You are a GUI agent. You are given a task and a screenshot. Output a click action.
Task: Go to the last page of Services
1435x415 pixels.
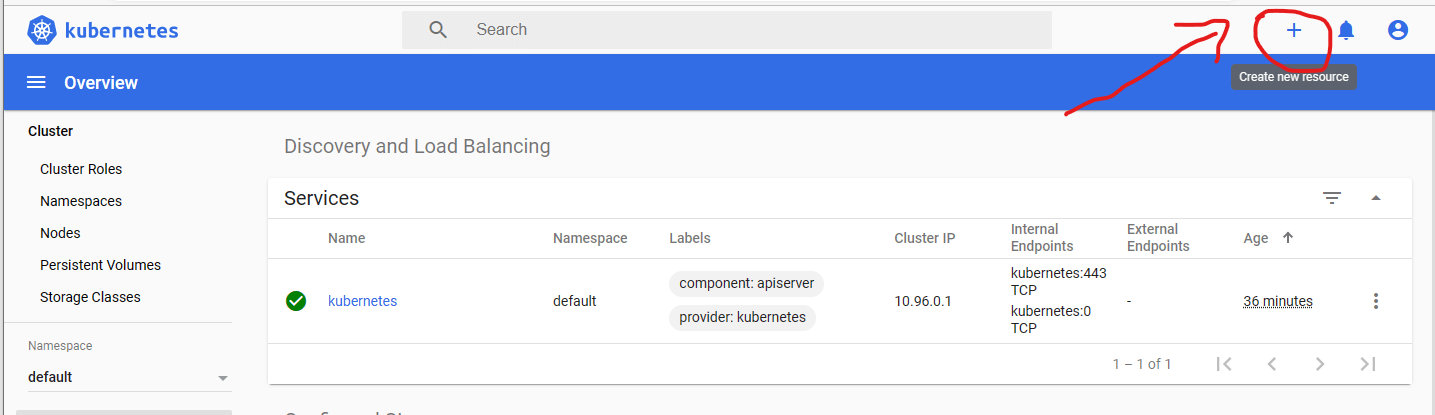pos(1368,364)
